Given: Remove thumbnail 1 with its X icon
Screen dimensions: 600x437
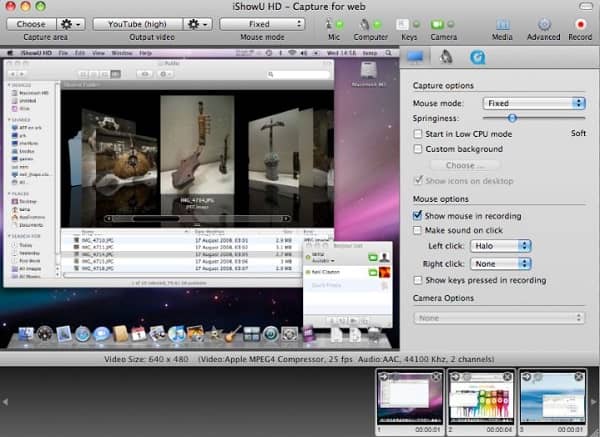Looking at the screenshot, I should (x=436, y=377).
